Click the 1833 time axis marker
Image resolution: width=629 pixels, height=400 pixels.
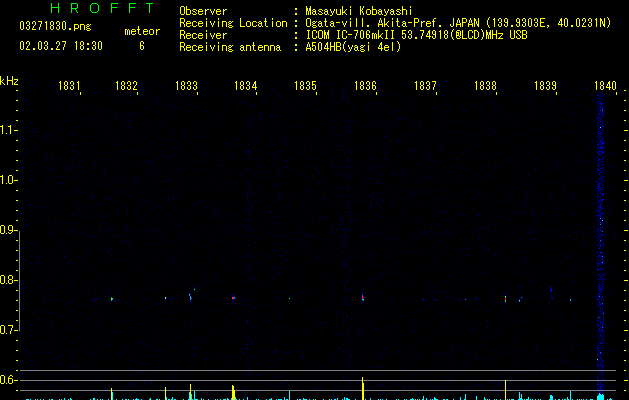(187, 86)
